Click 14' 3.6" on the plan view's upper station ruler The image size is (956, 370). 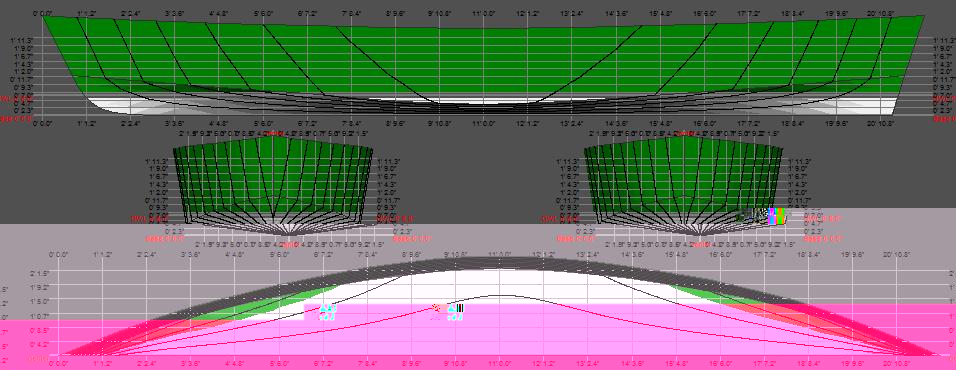(x=632, y=254)
